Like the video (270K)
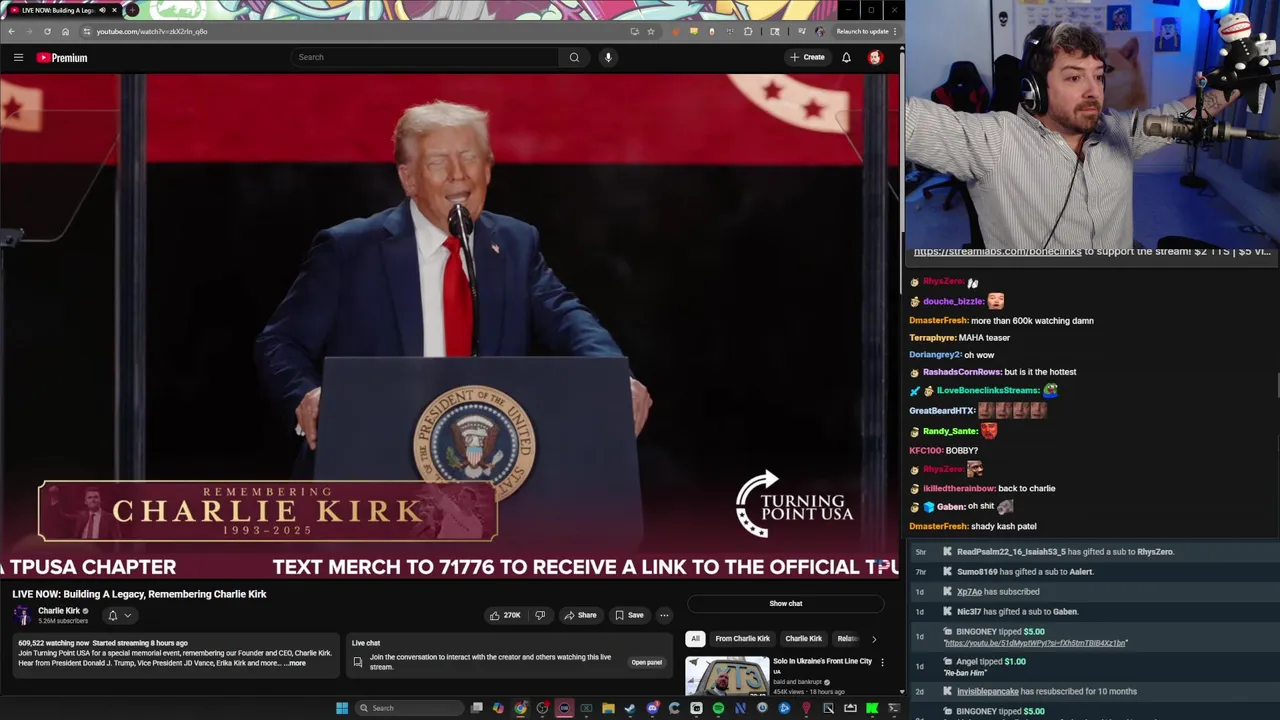 (x=505, y=615)
